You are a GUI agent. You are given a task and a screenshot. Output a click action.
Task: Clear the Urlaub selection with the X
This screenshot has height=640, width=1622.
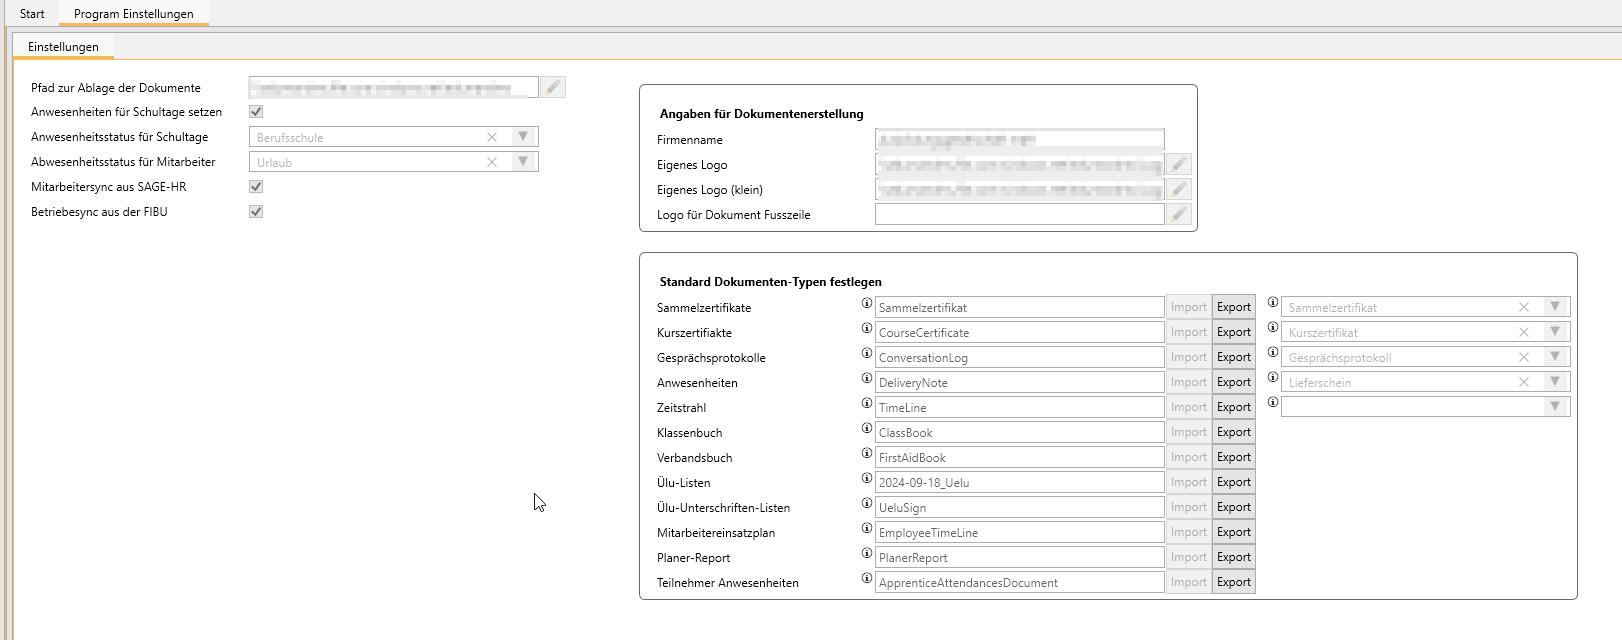click(492, 162)
